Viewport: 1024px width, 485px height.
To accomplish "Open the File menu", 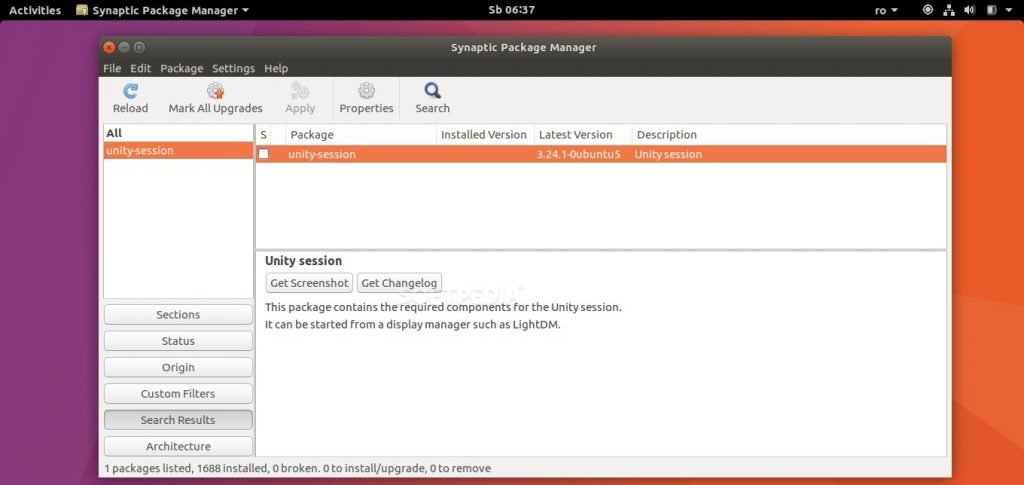I will [x=112, y=68].
